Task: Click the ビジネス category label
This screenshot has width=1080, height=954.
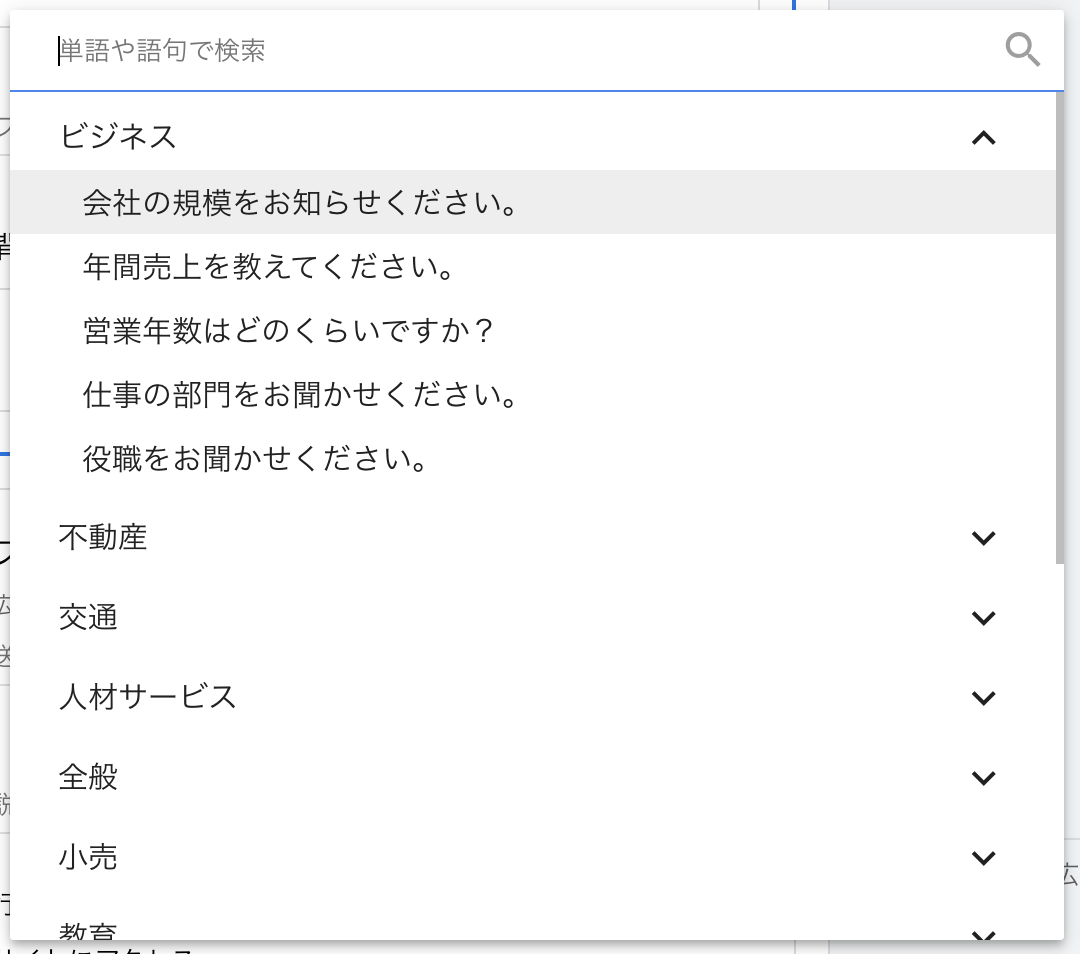Action: tap(118, 136)
